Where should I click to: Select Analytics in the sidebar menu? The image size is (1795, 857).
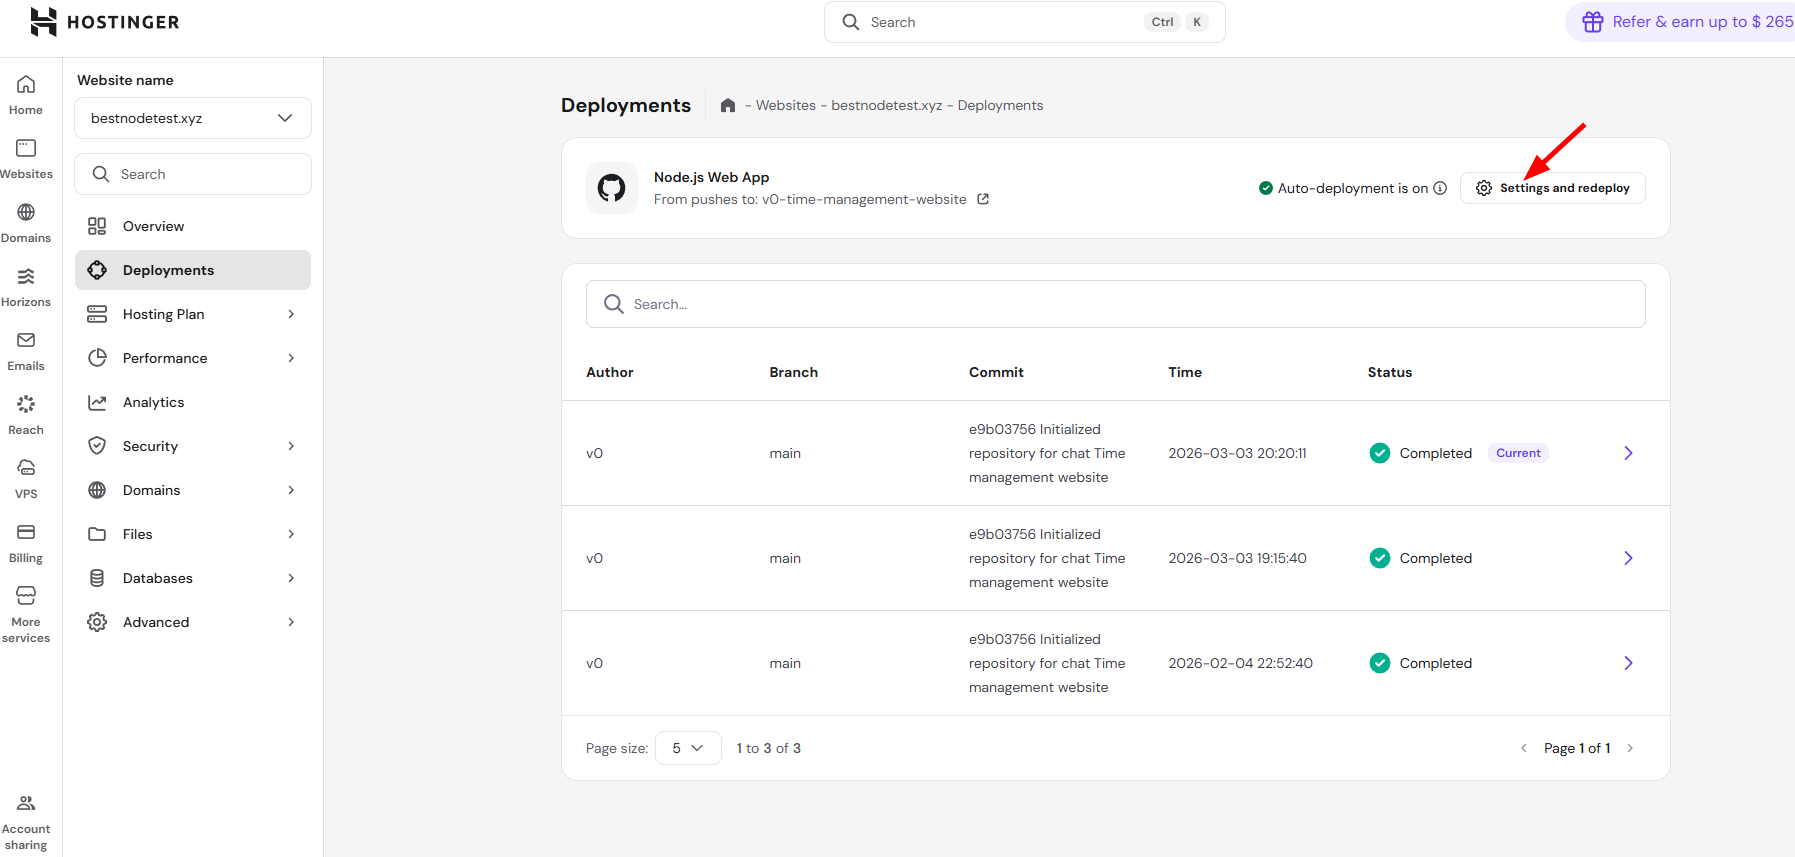153,402
